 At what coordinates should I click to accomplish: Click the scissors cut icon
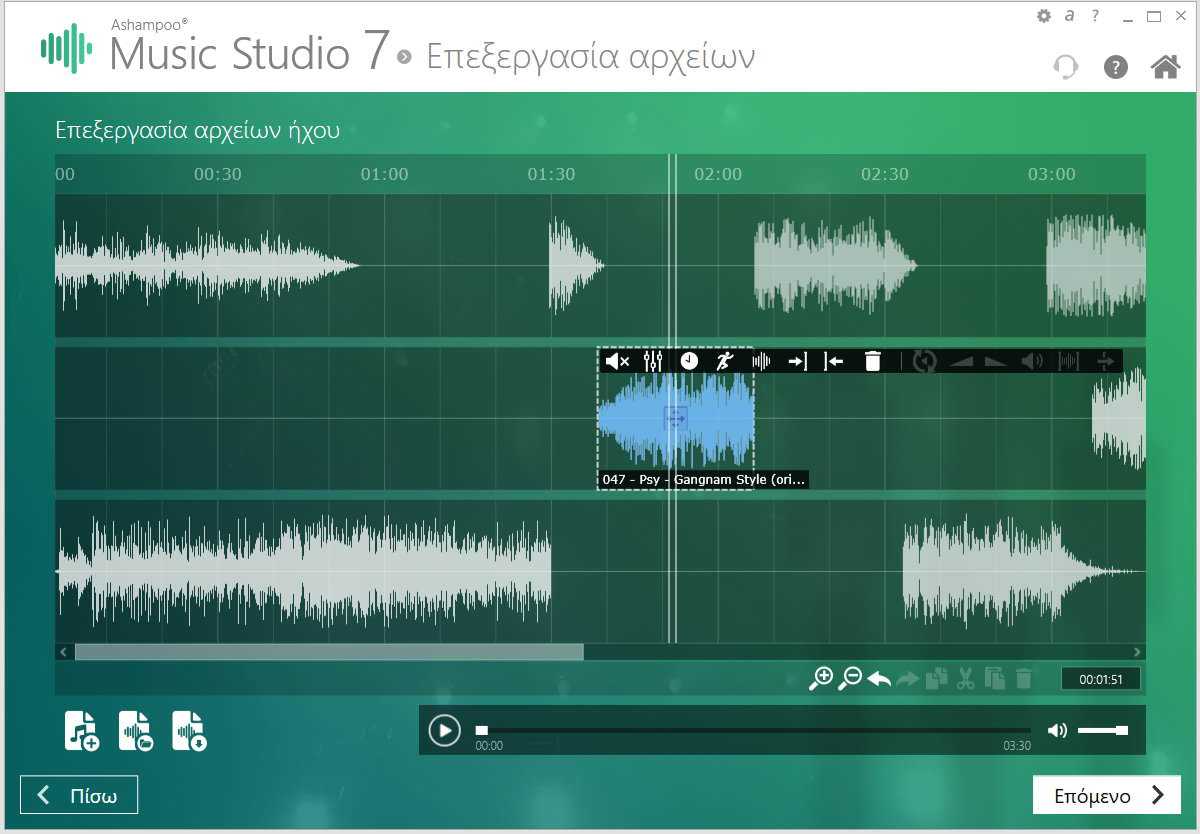click(965, 679)
